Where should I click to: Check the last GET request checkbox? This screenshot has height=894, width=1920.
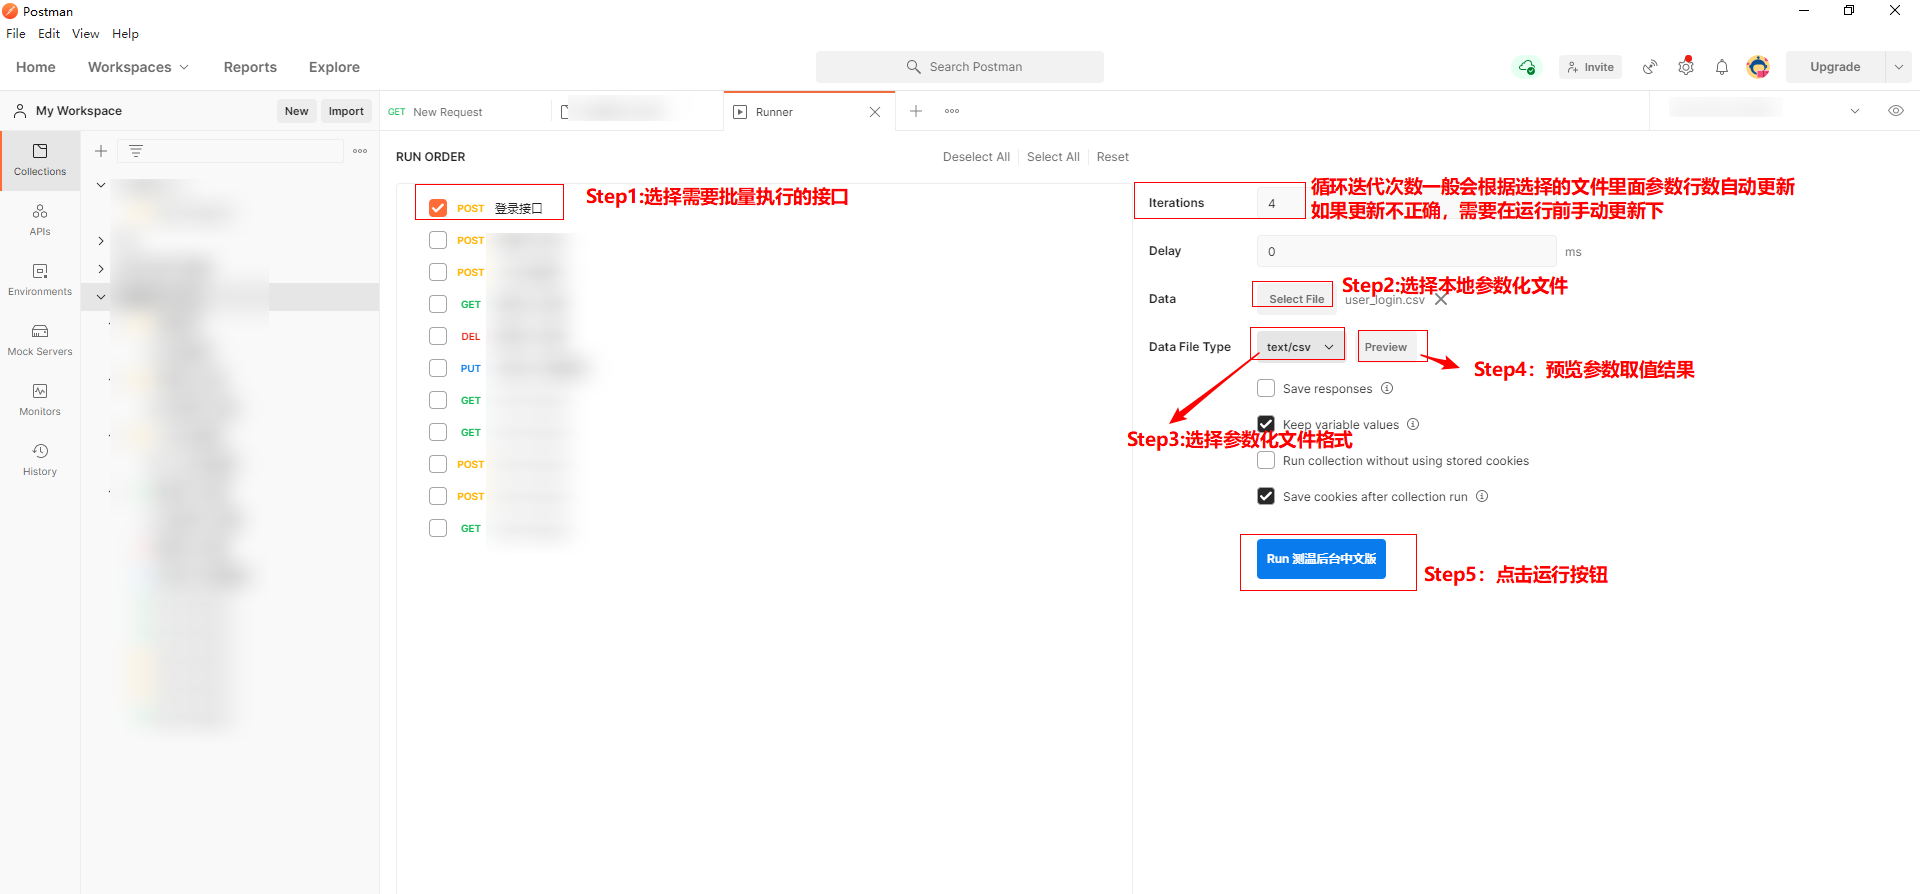coord(438,528)
